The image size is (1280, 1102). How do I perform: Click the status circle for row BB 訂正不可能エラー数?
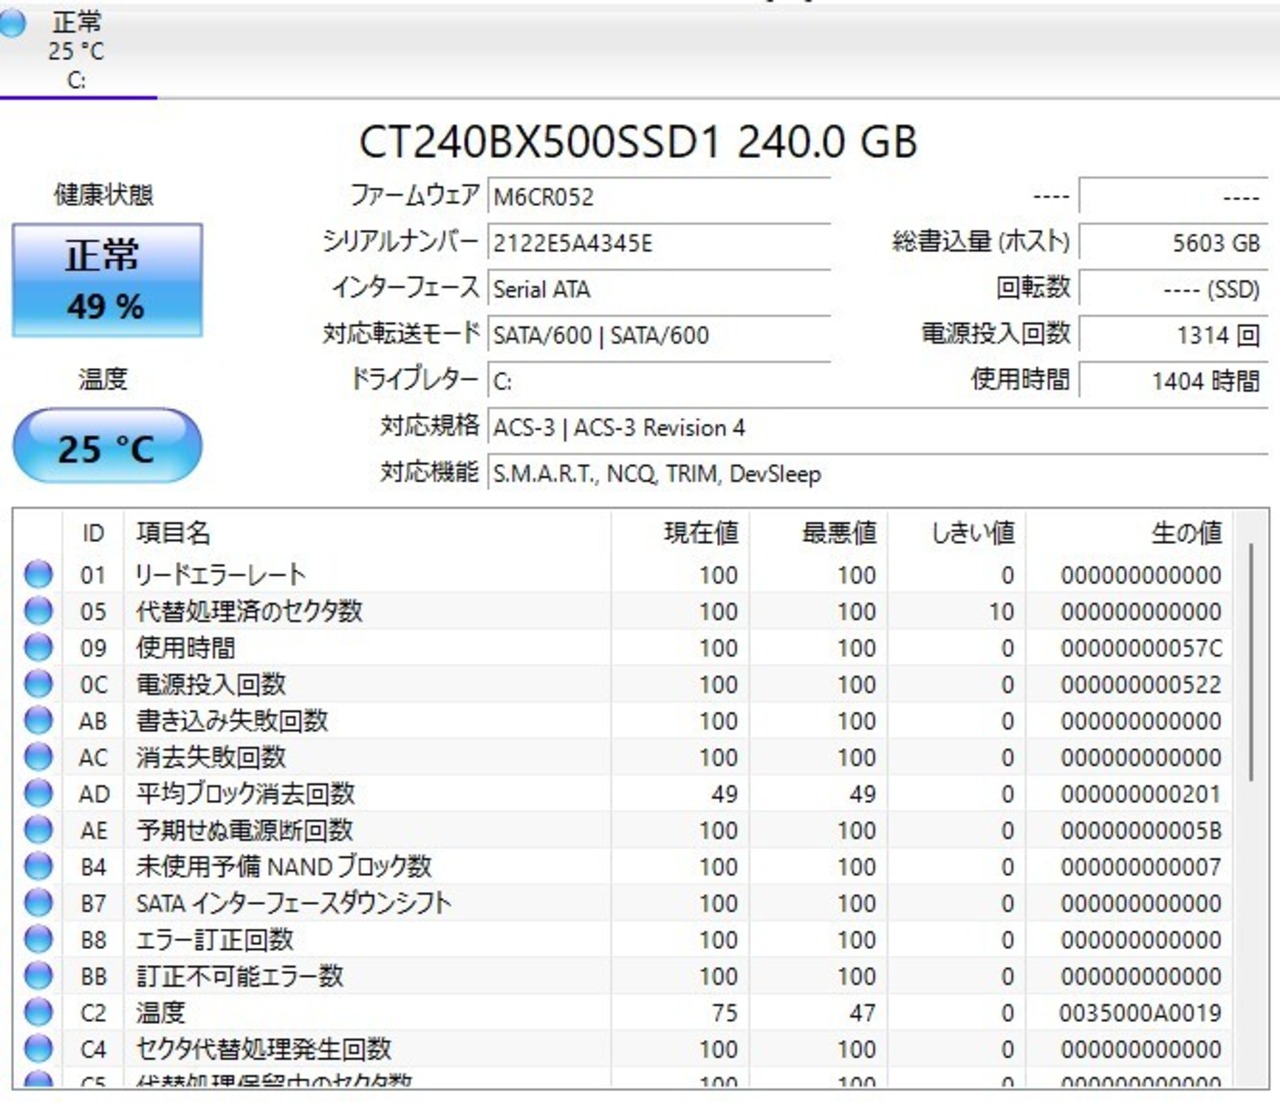[x=38, y=976]
